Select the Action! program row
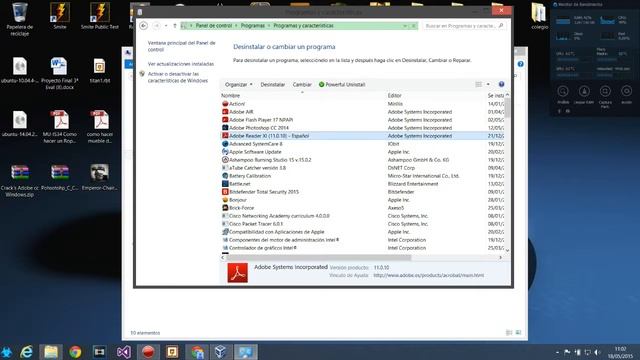 (363, 104)
